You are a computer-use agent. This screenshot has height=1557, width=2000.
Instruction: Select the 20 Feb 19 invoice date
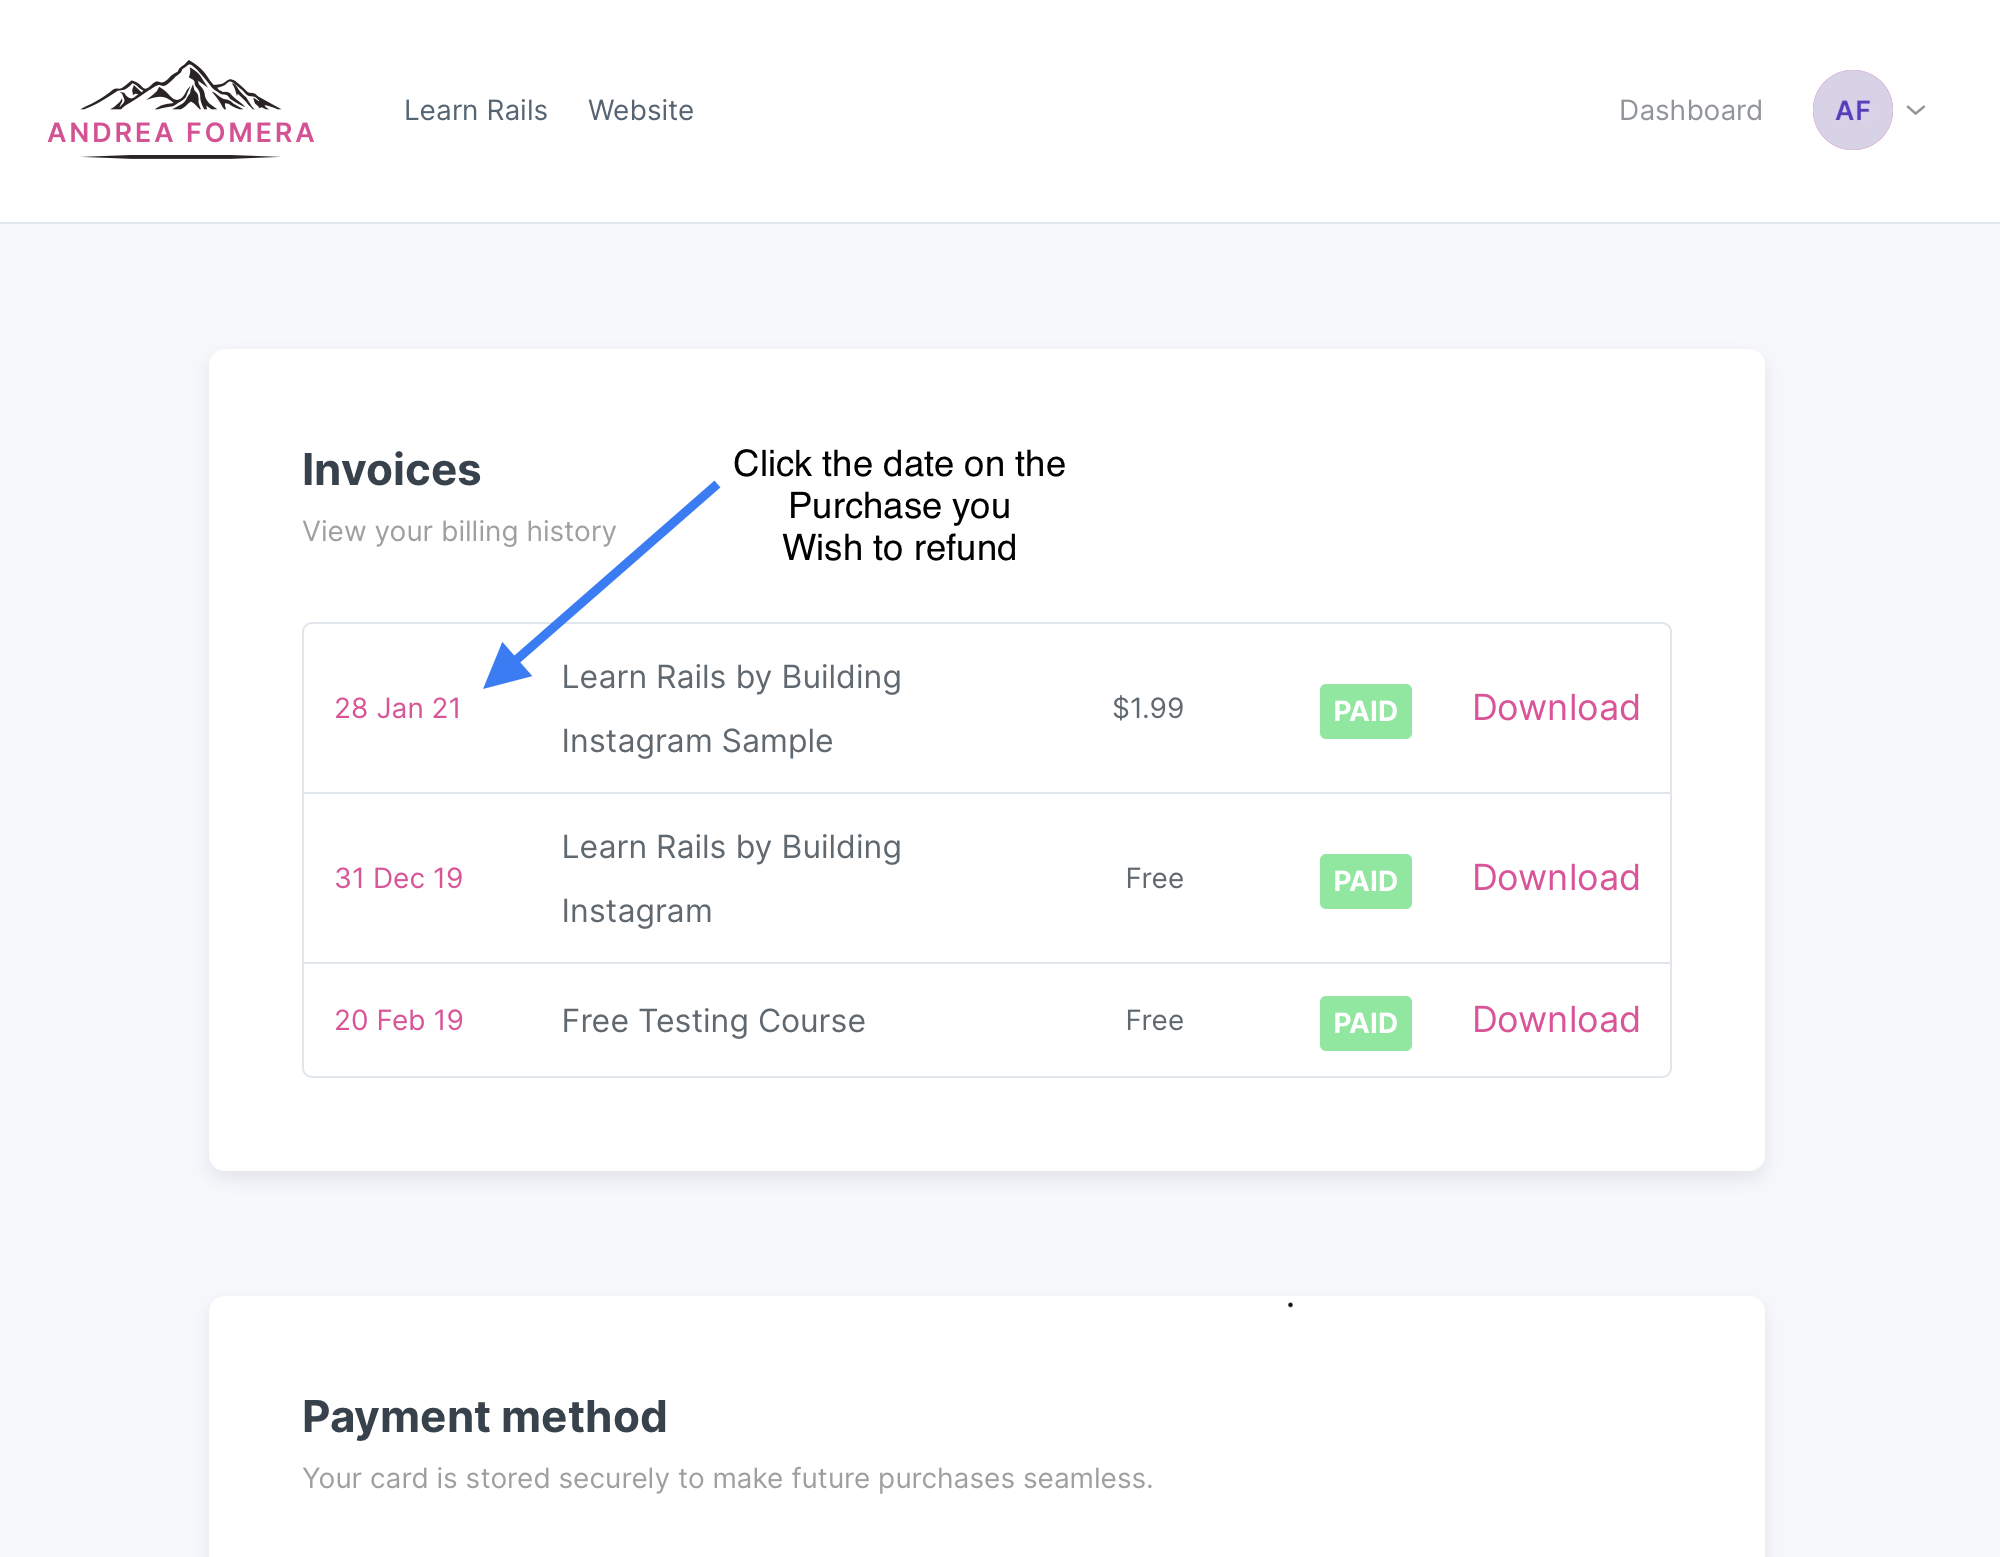[x=398, y=1020]
